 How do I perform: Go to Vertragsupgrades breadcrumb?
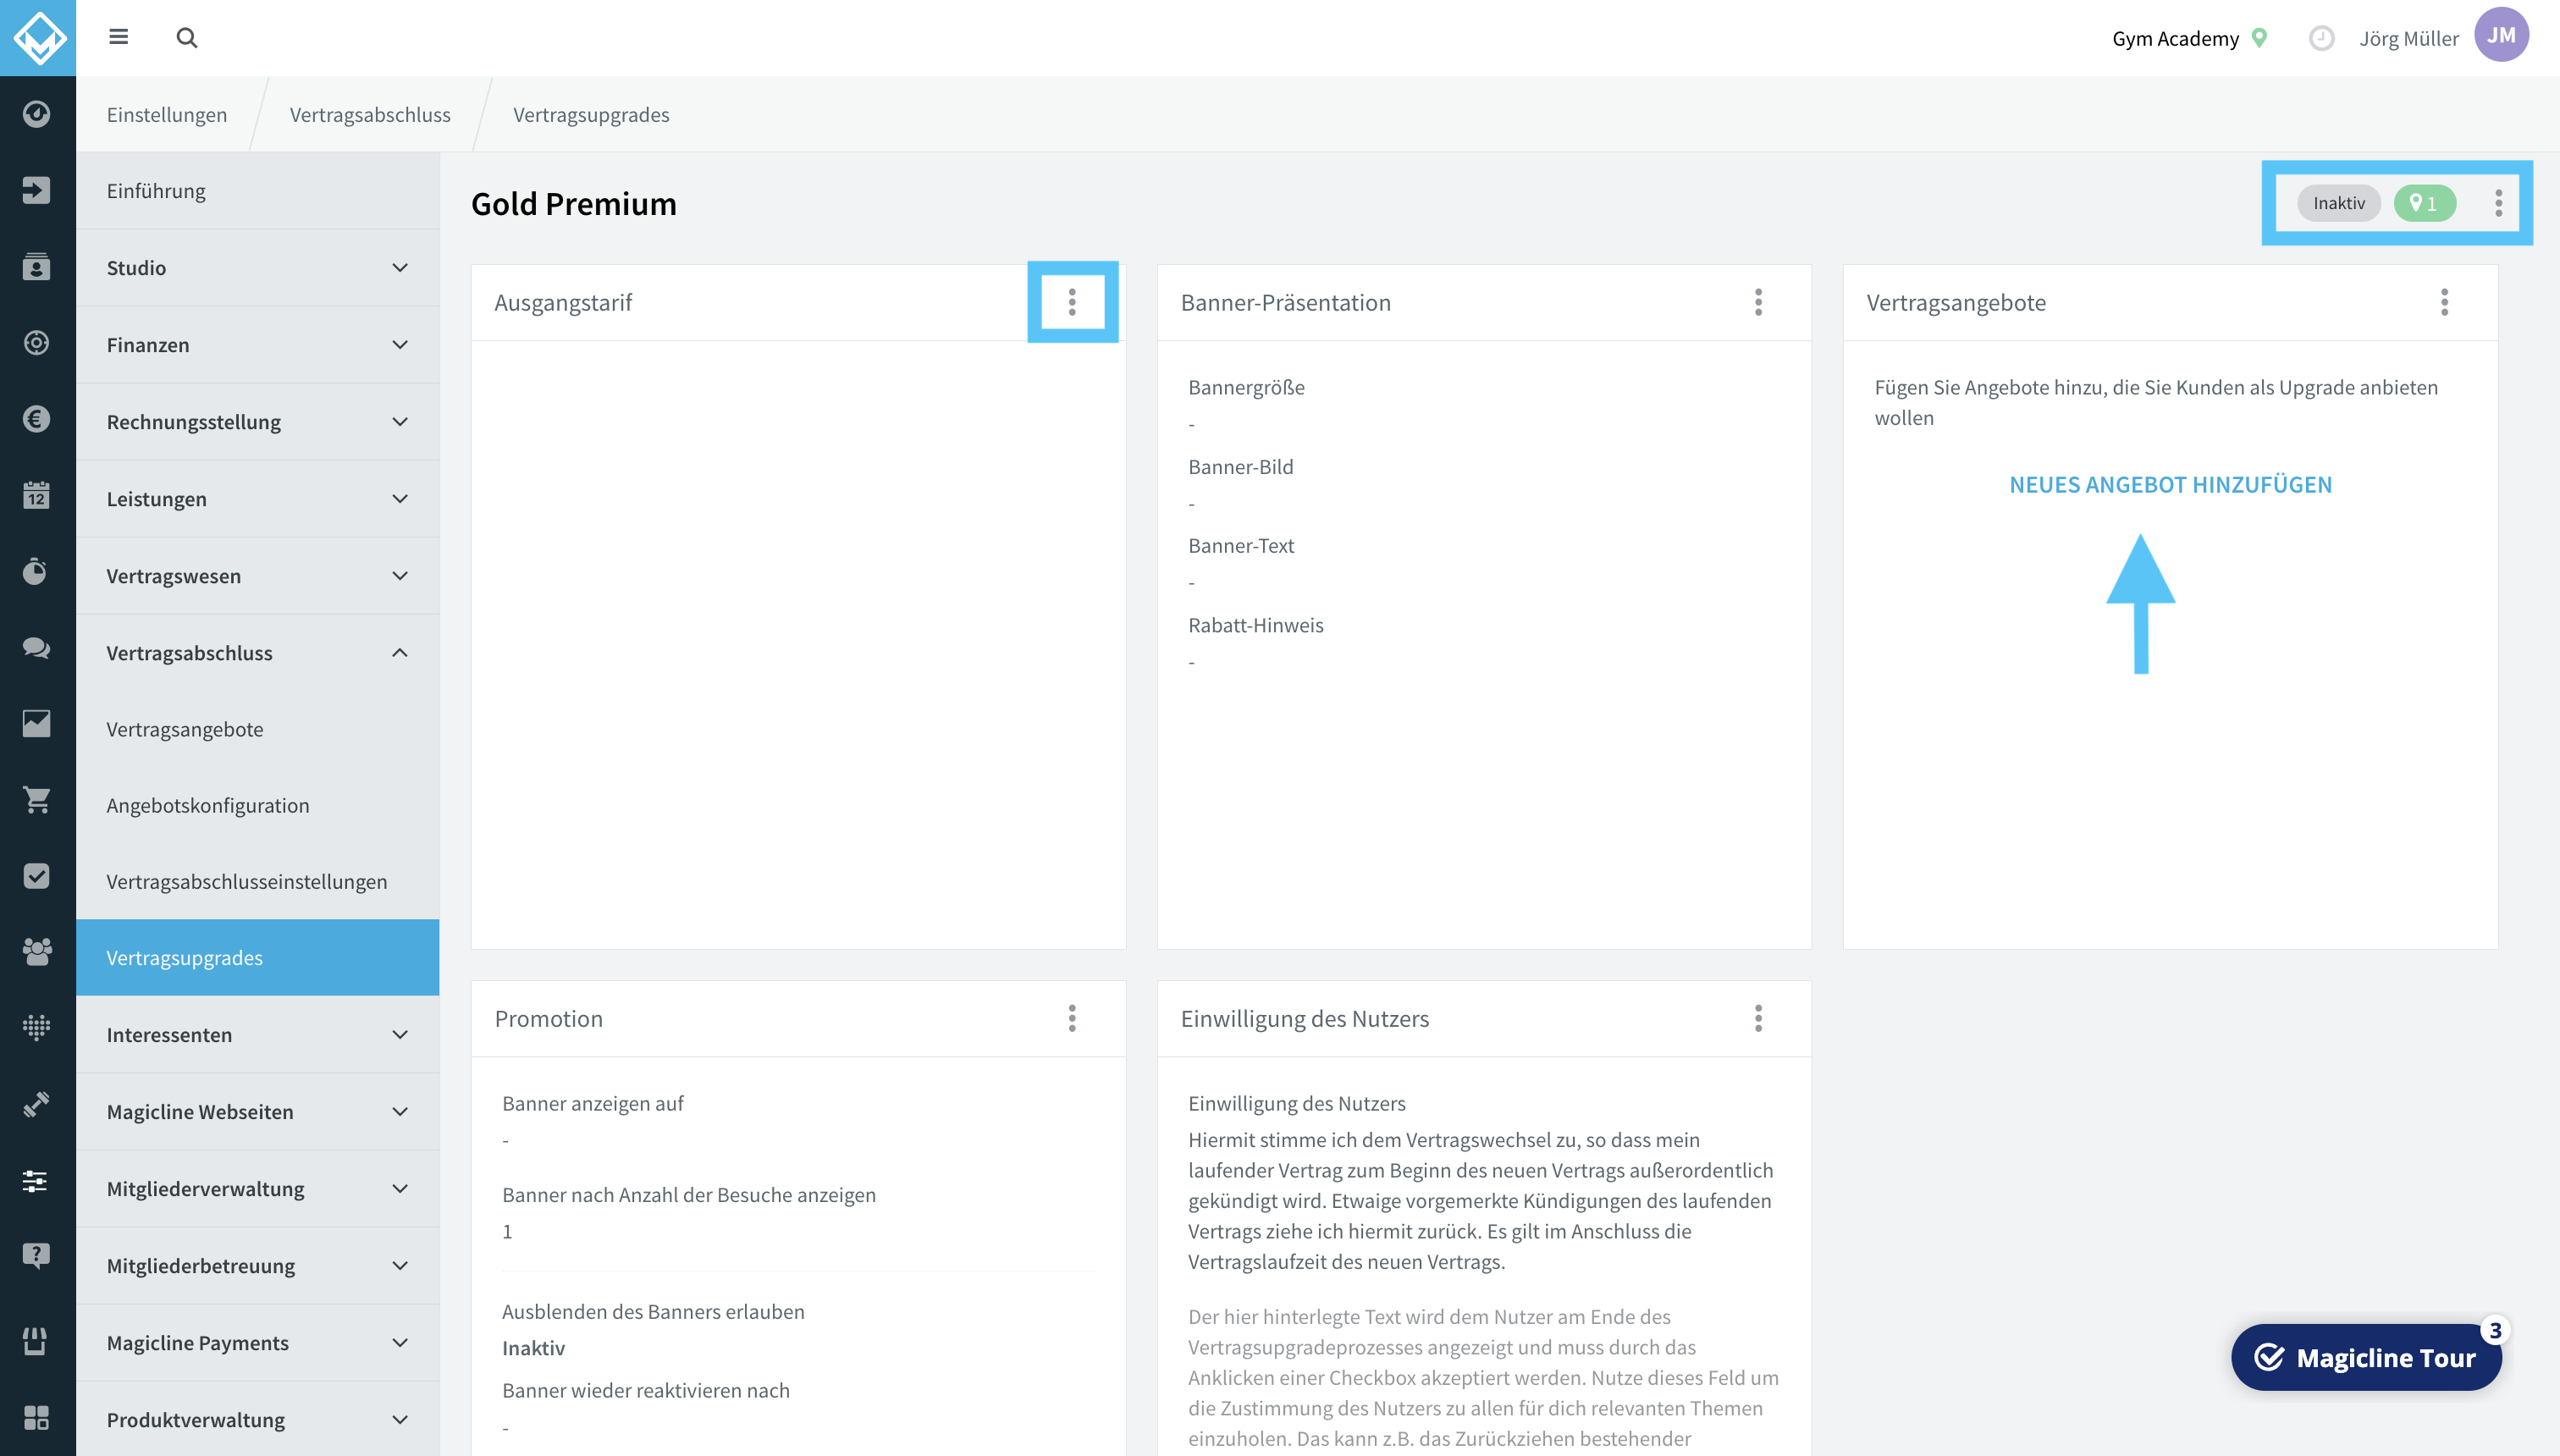tap(591, 114)
